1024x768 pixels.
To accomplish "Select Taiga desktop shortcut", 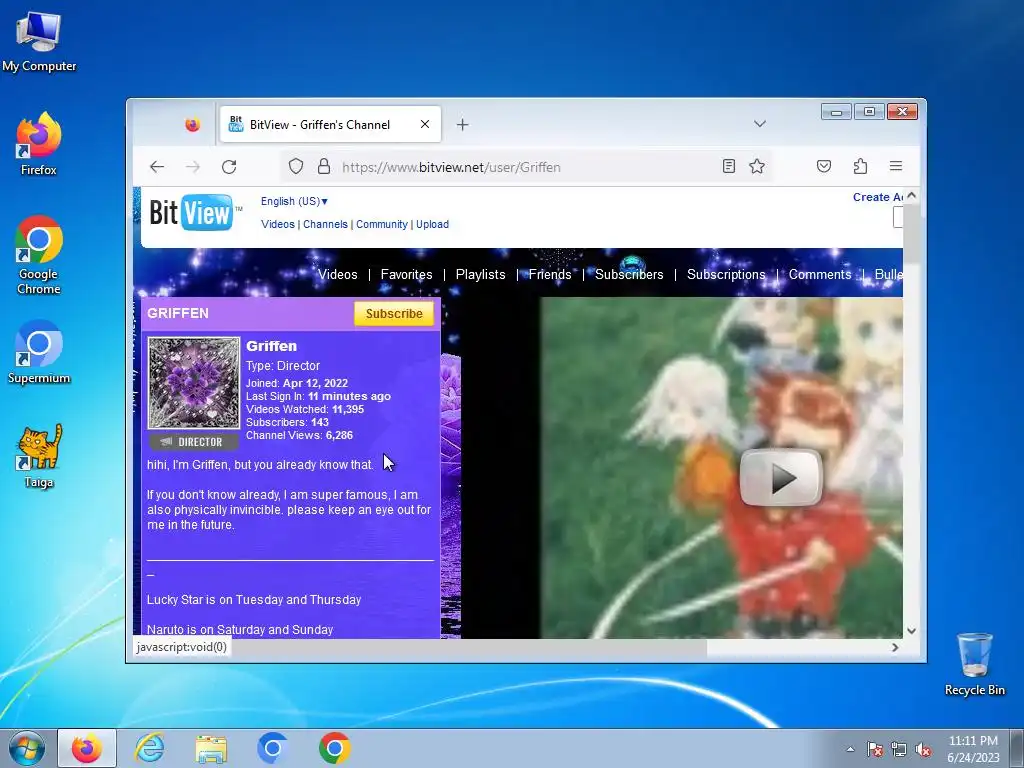I will (39, 456).
